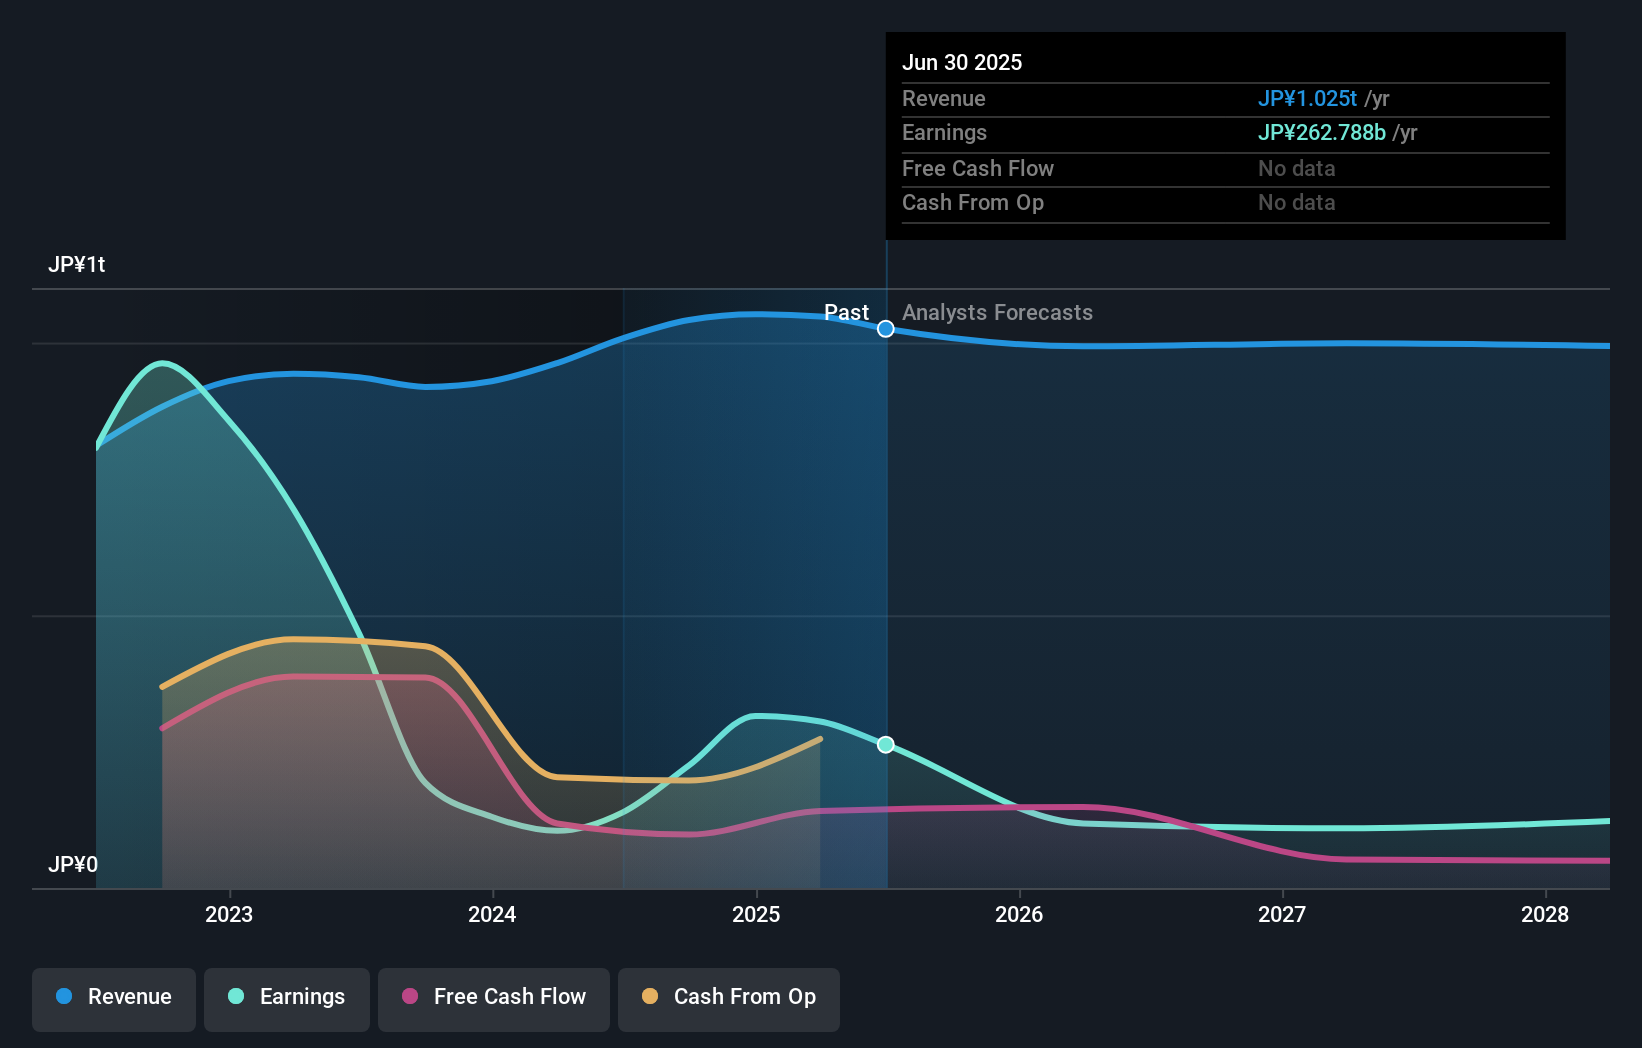Image resolution: width=1642 pixels, height=1048 pixels.
Task: Click the 2025 year axis label
Action: 756,913
